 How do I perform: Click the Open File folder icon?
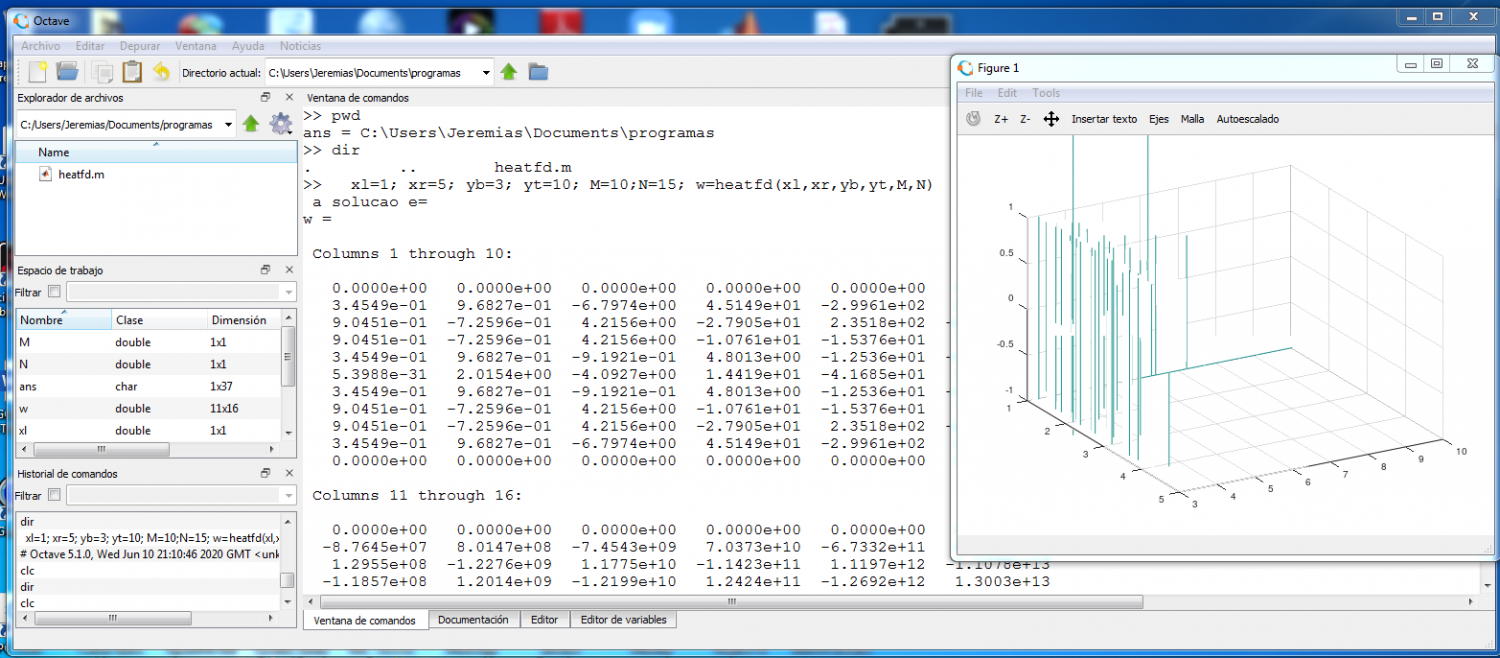(x=67, y=72)
